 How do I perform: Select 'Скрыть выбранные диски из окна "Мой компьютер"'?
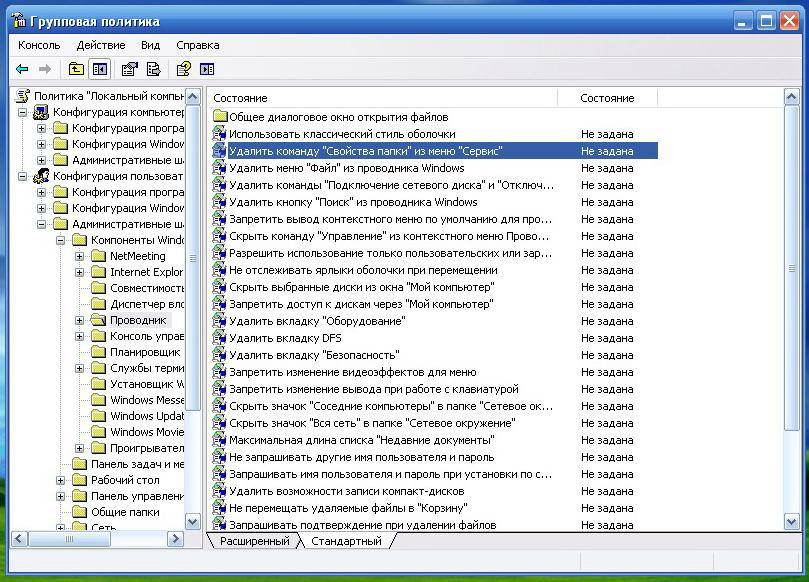click(x=362, y=287)
